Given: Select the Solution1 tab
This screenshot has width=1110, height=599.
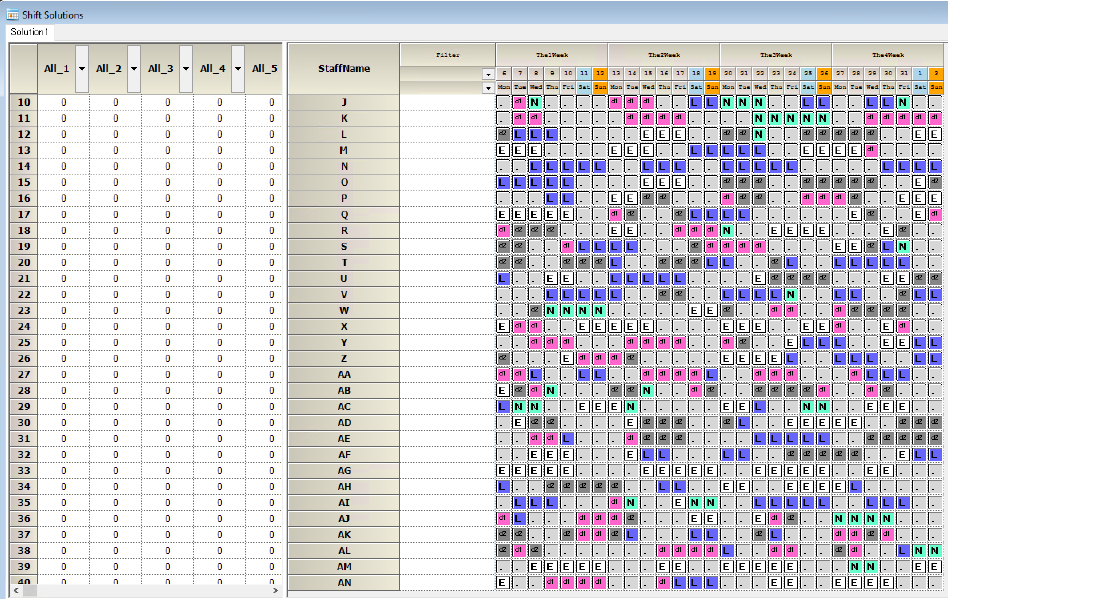Looking at the screenshot, I should [28, 32].
